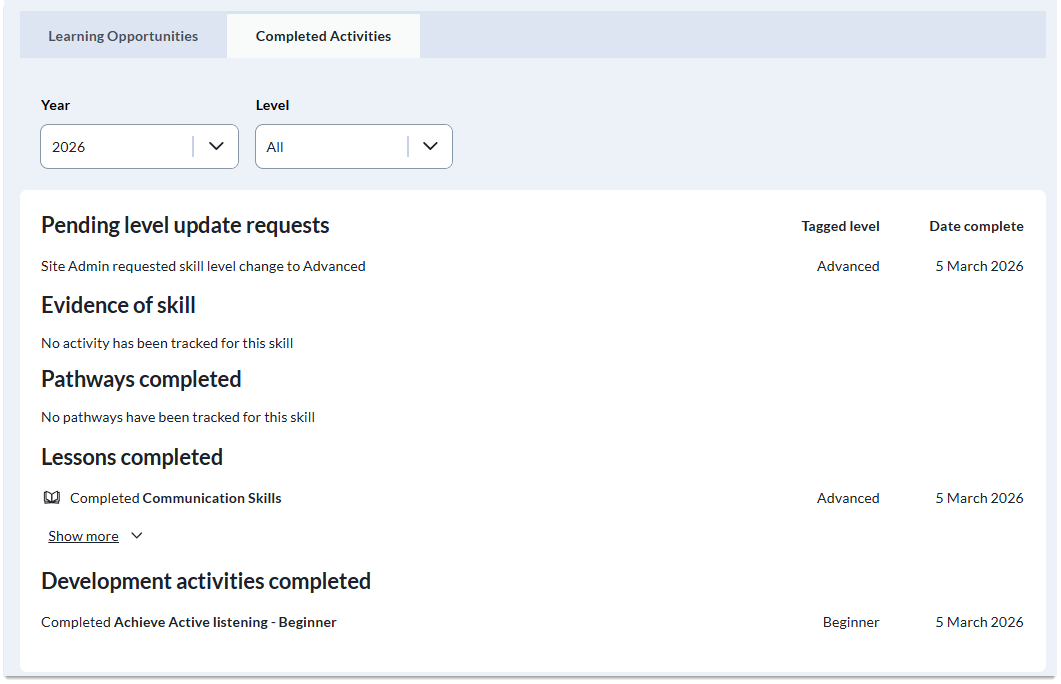The height and width of the screenshot is (684, 1061).
Task: Open the Year dropdown arrow
Action: 216,146
